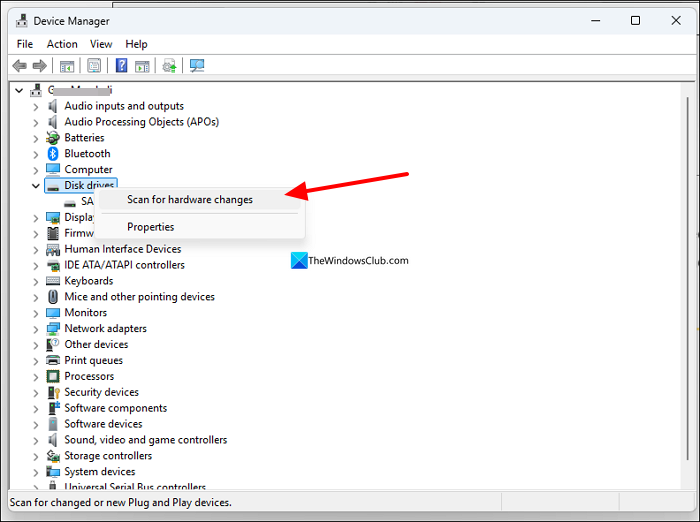This screenshot has width=700, height=522.
Task: Click the Bluetooth category icon
Action: coord(53,154)
